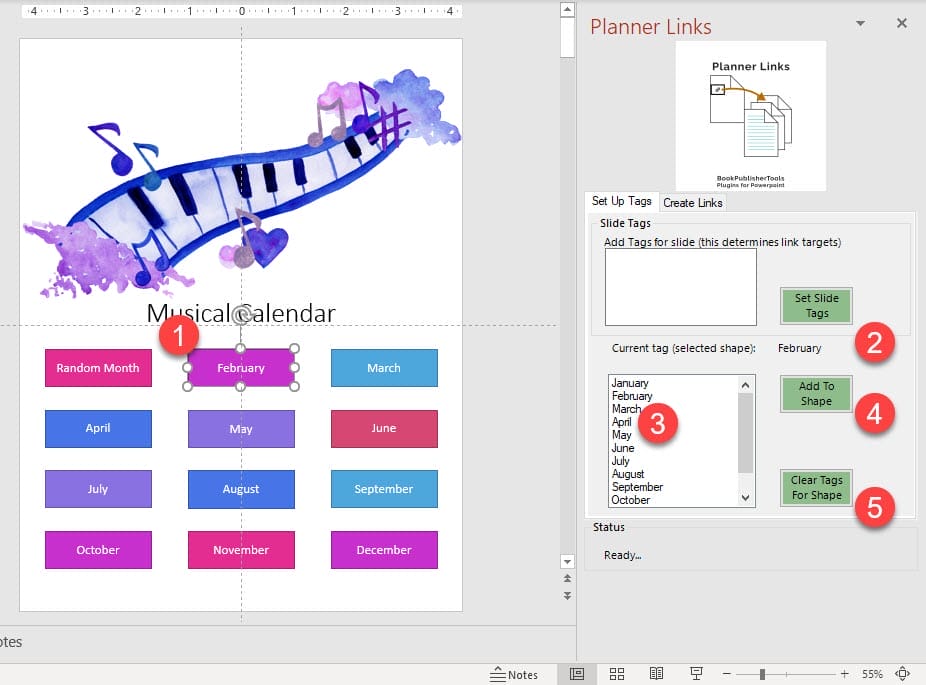The width and height of the screenshot is (926, 685).
Task: Select September in the tag list
Action: (637, 487)
